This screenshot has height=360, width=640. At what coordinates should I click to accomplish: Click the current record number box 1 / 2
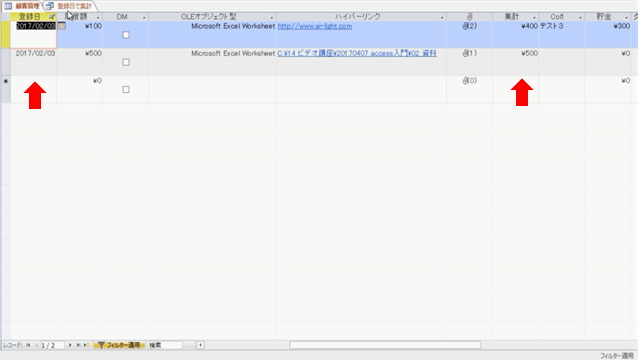coord(52,345)
